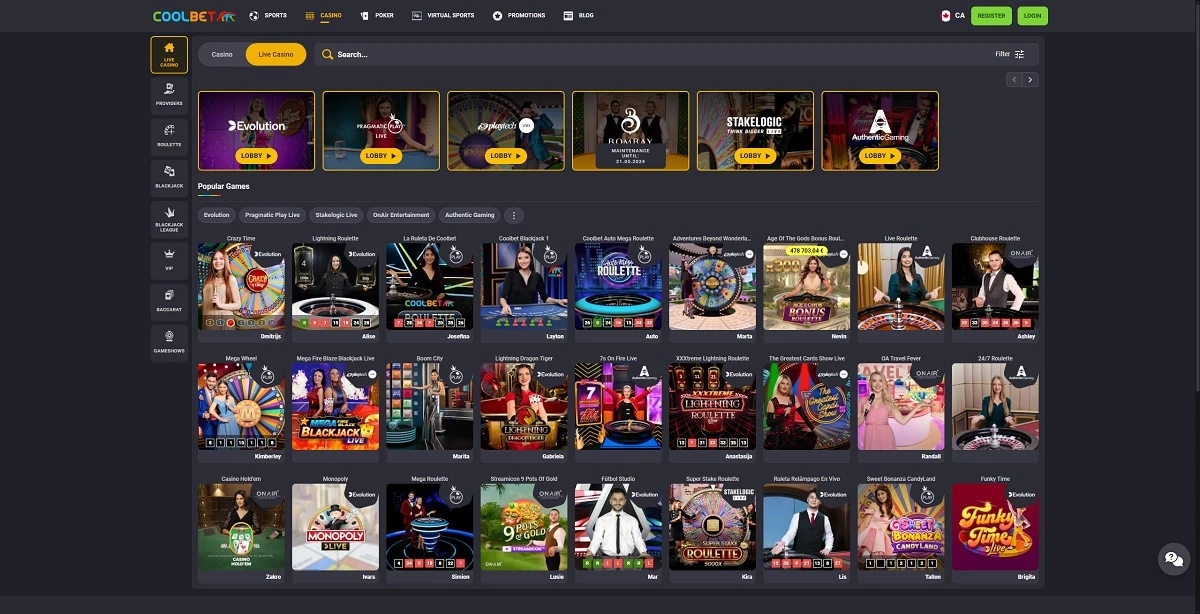Open the VIP sidebar category

click(x=169, y=260)
